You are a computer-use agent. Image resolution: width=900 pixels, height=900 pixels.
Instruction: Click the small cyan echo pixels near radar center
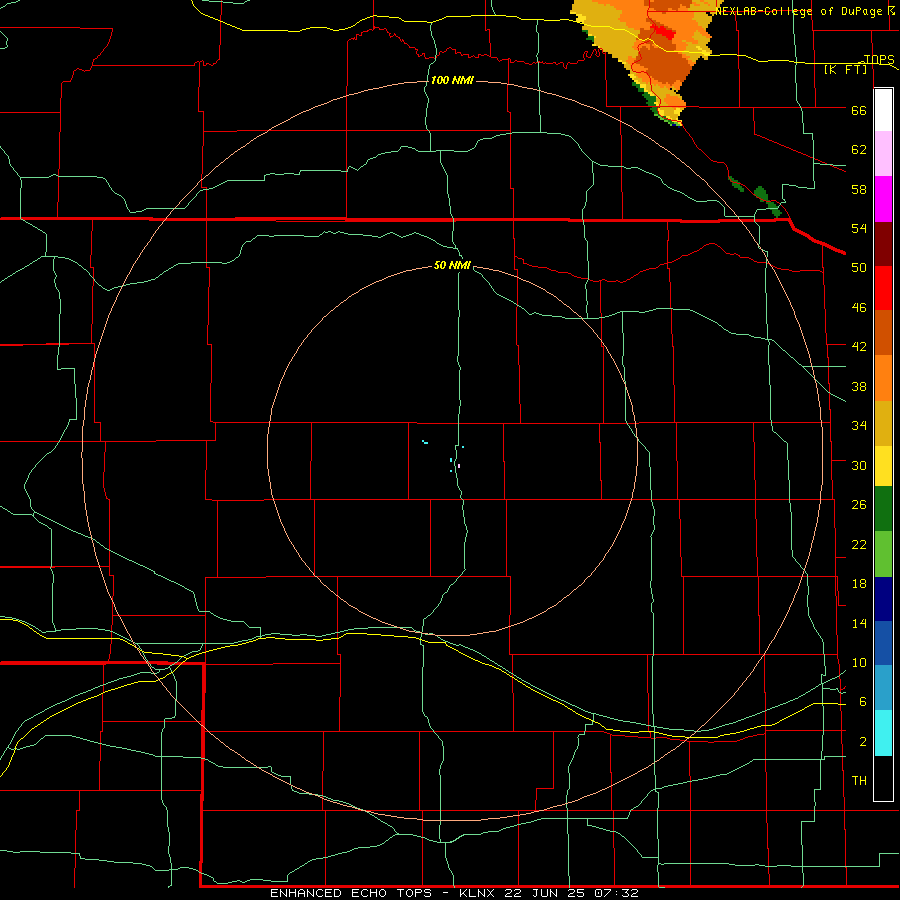pos(452,459)
